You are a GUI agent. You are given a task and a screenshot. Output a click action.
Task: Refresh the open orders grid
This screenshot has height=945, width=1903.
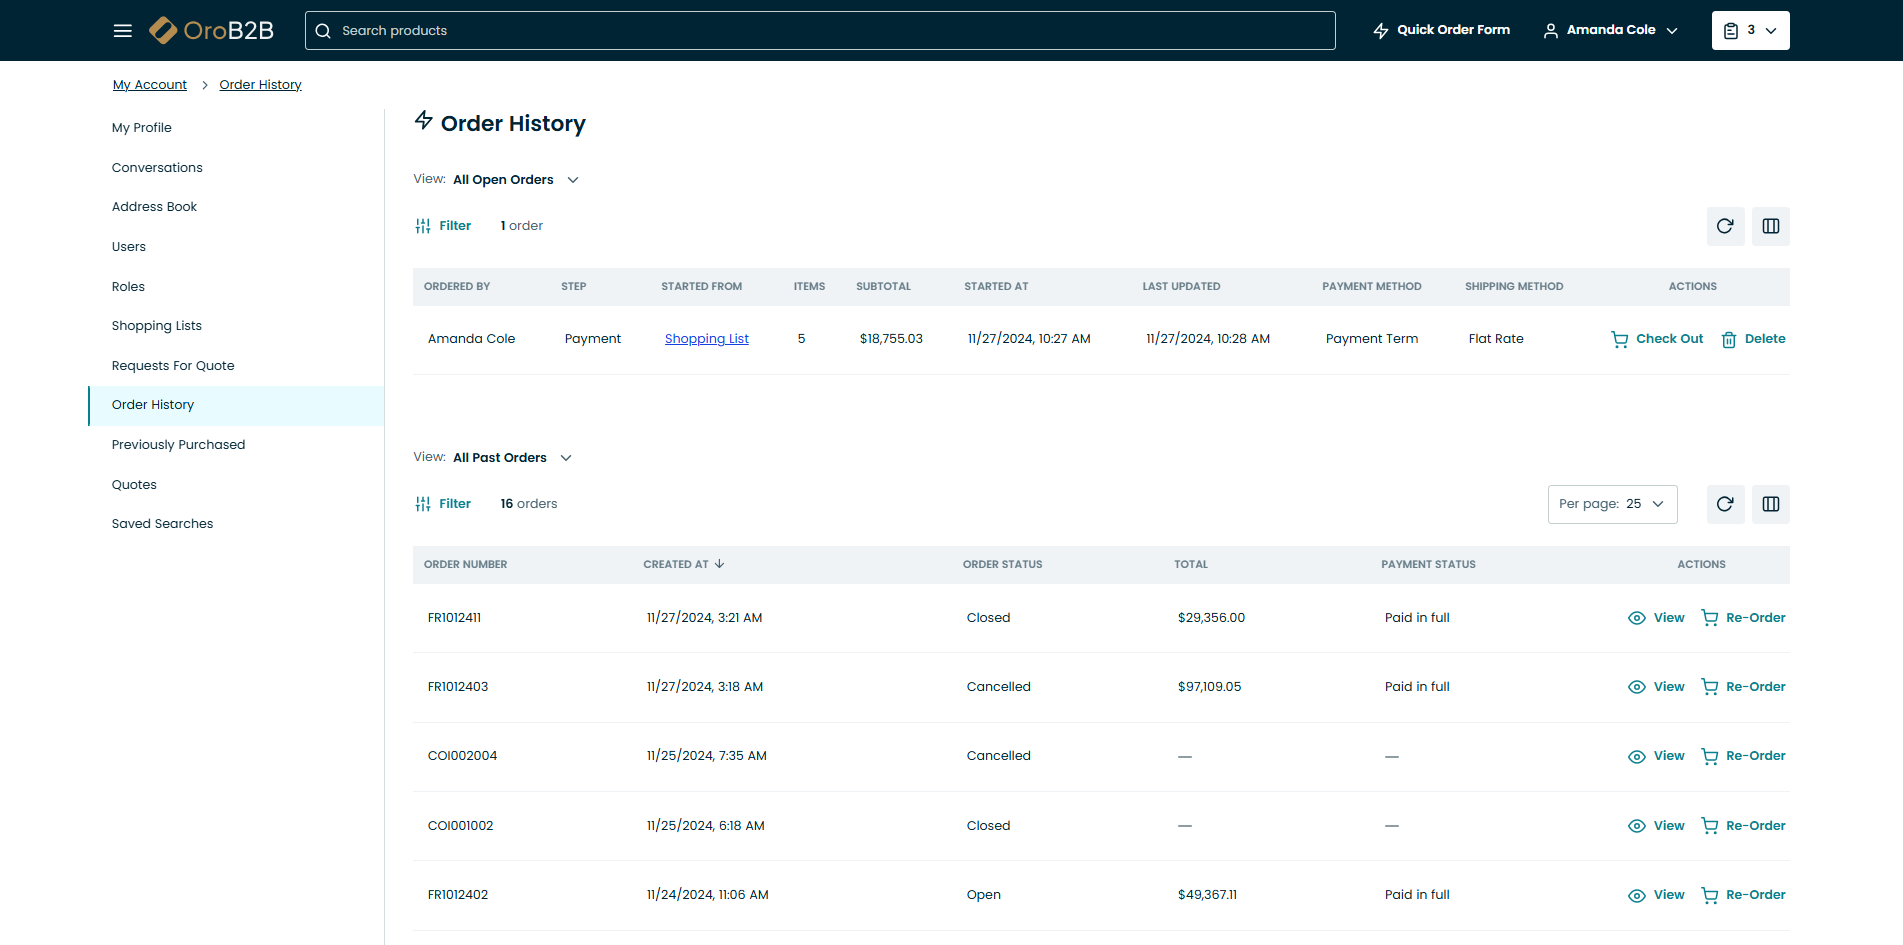click(1725, 226)
